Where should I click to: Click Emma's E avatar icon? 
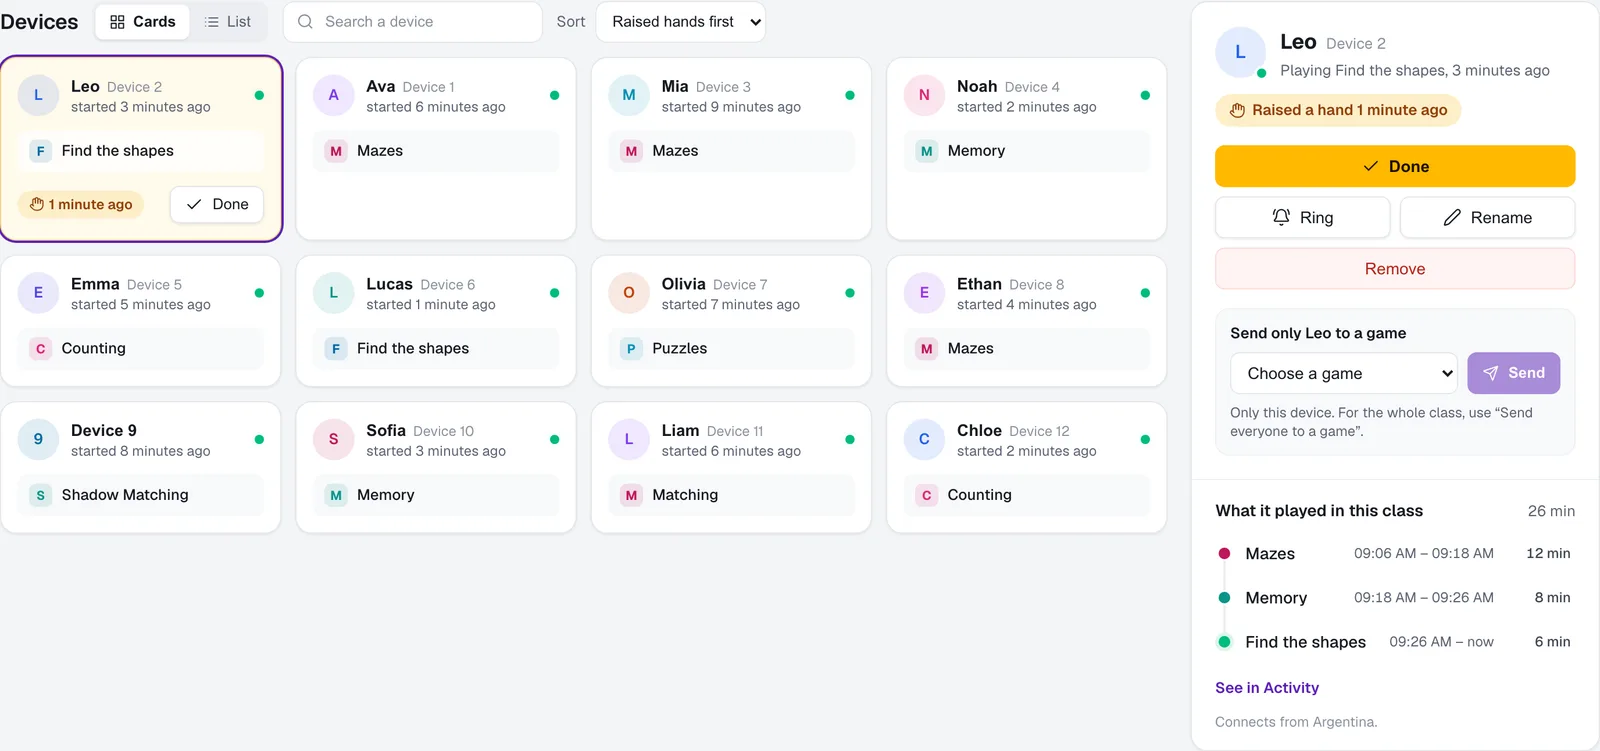39,293
